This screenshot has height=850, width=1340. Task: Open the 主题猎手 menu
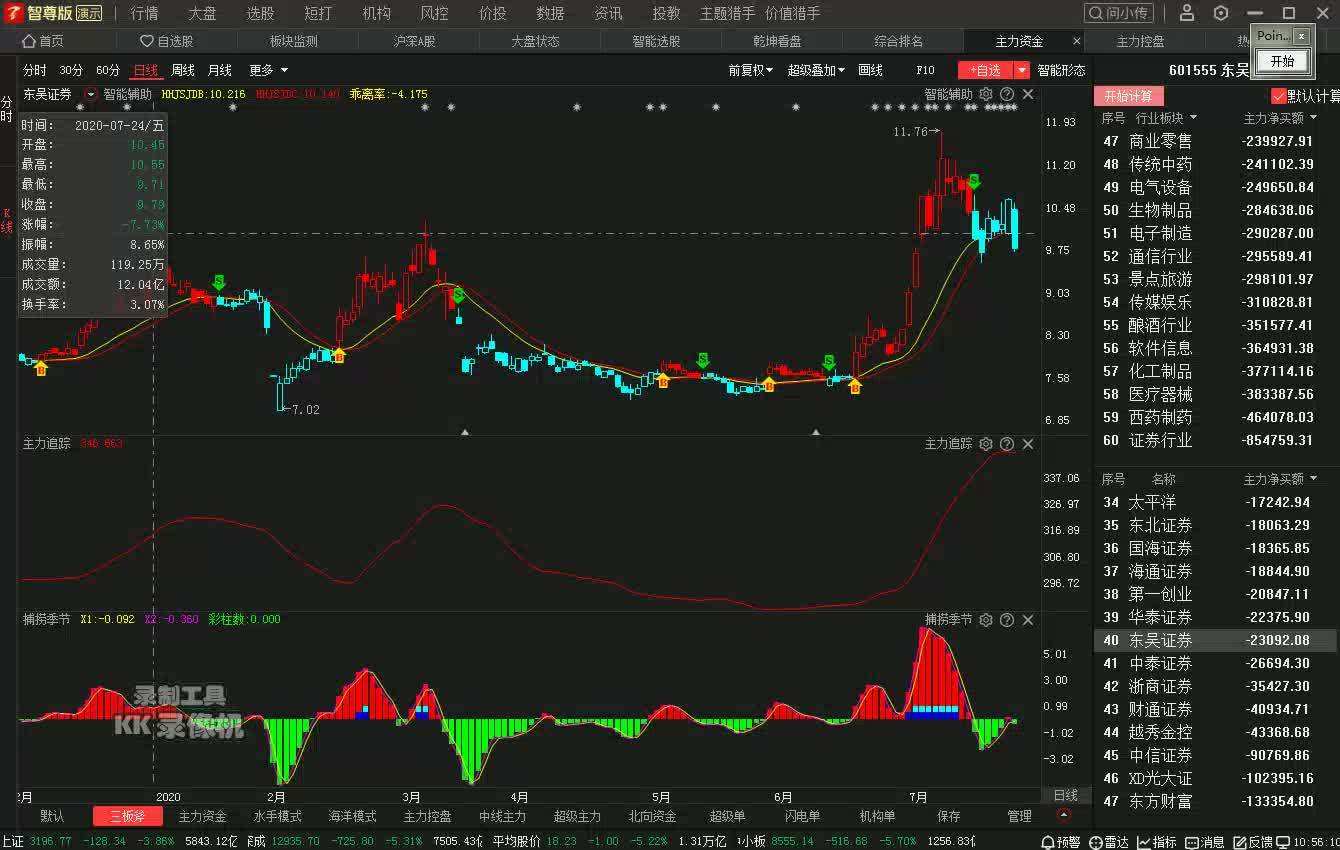pyautogui.click(x=727, y=13)
